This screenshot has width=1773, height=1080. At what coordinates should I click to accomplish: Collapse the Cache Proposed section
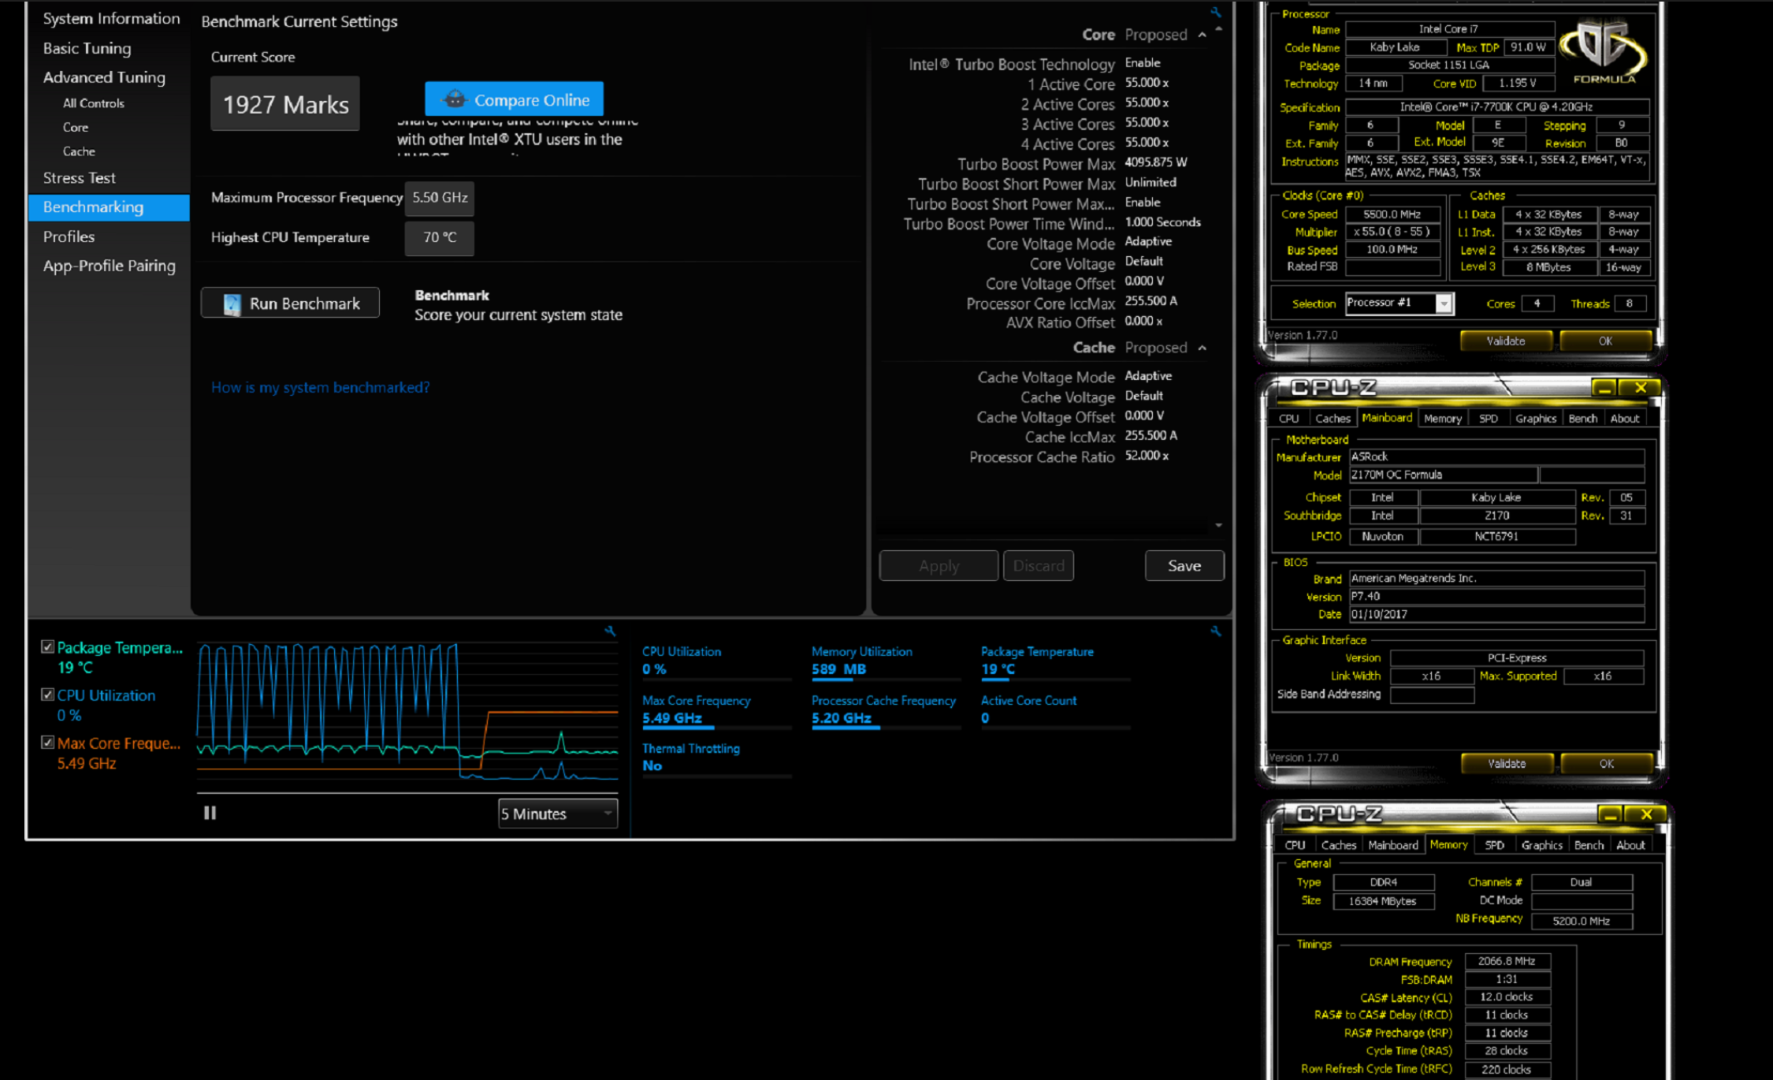[x=1202, y=348]
